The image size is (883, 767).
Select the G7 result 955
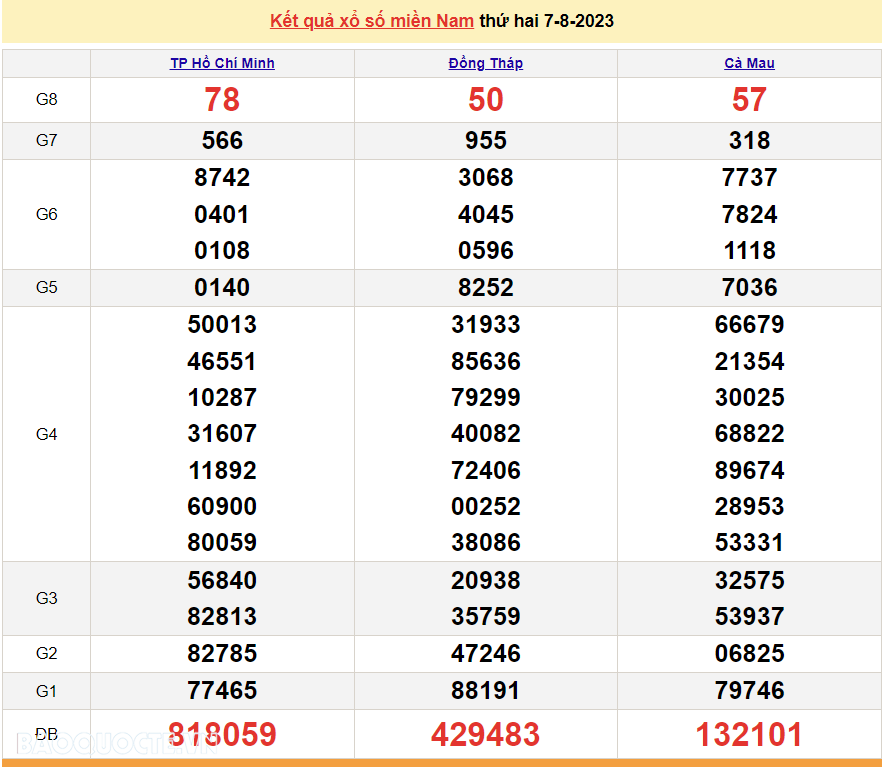click(486, 141)
